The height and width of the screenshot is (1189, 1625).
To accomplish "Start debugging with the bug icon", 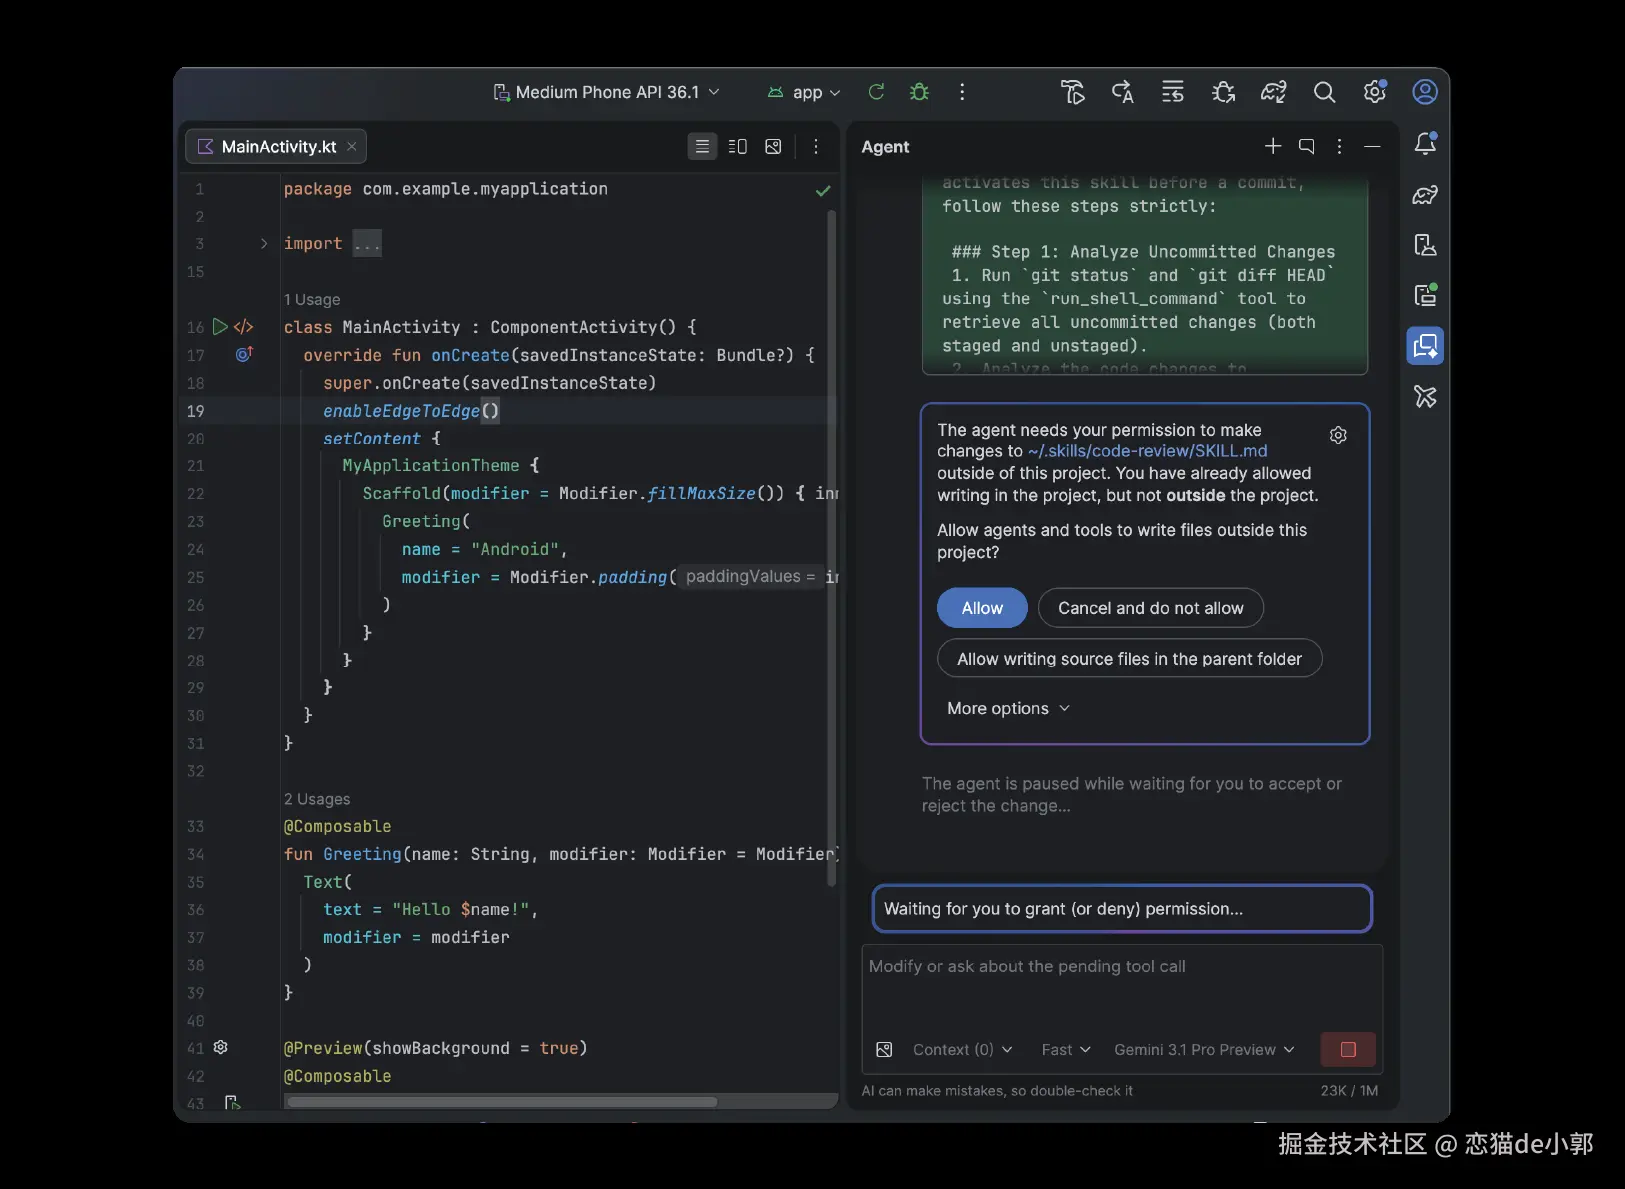I will [x=920, y=92].
